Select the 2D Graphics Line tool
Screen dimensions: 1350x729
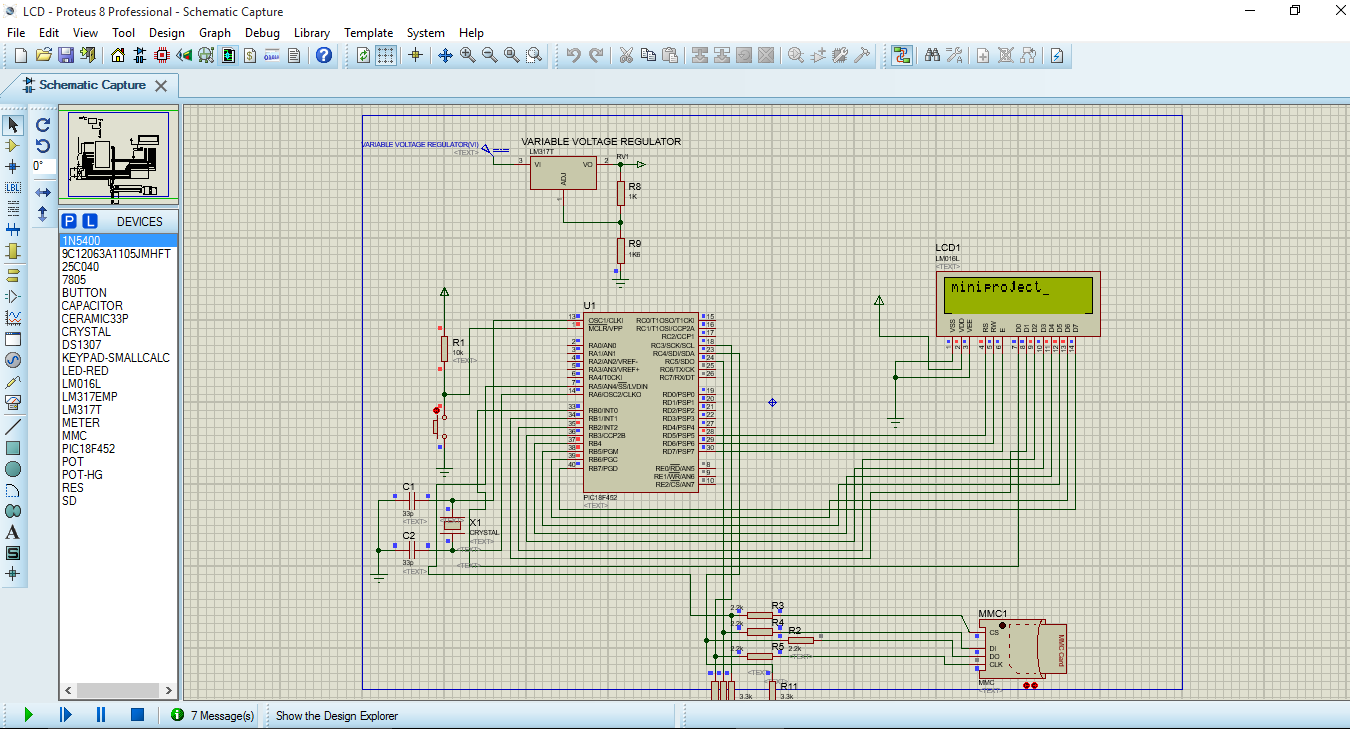[x=13, y=427]
